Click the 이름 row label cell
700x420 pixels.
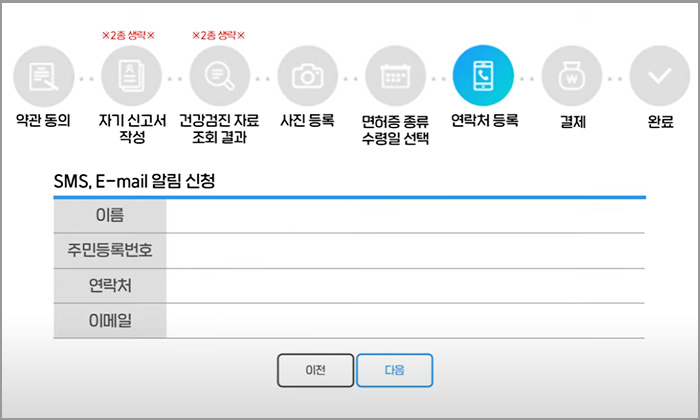click(x=110, y=216)
